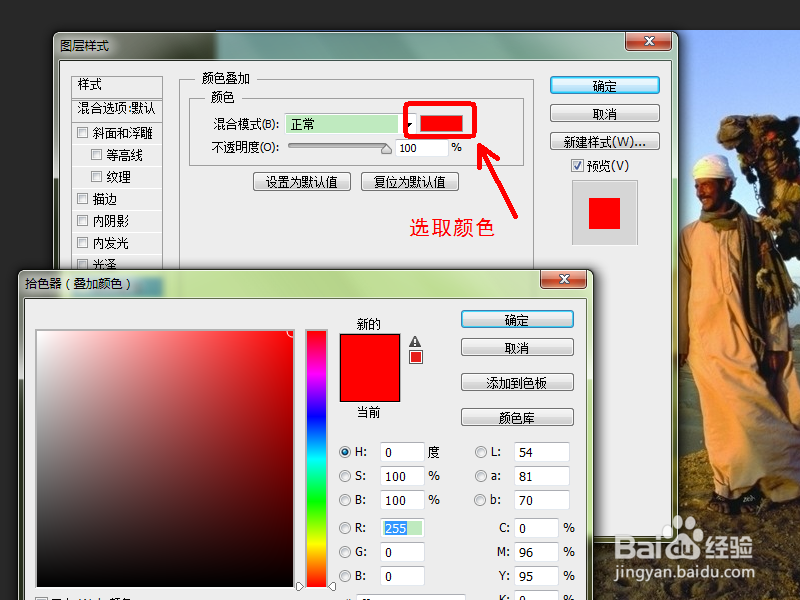Pick a color in the saturation-brightness field
This screenshot has width=800, height=600.
pos(165,458)
